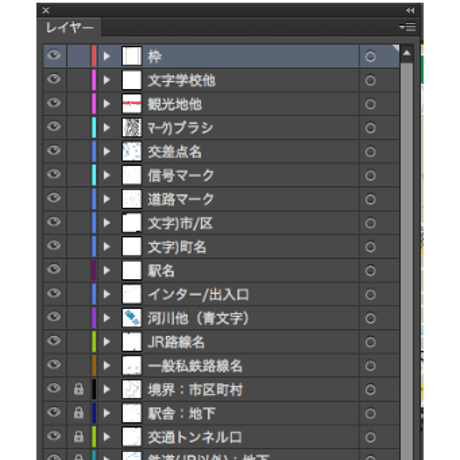
Task: Expand the 観光地他 layer
Action: pos(107,104)
